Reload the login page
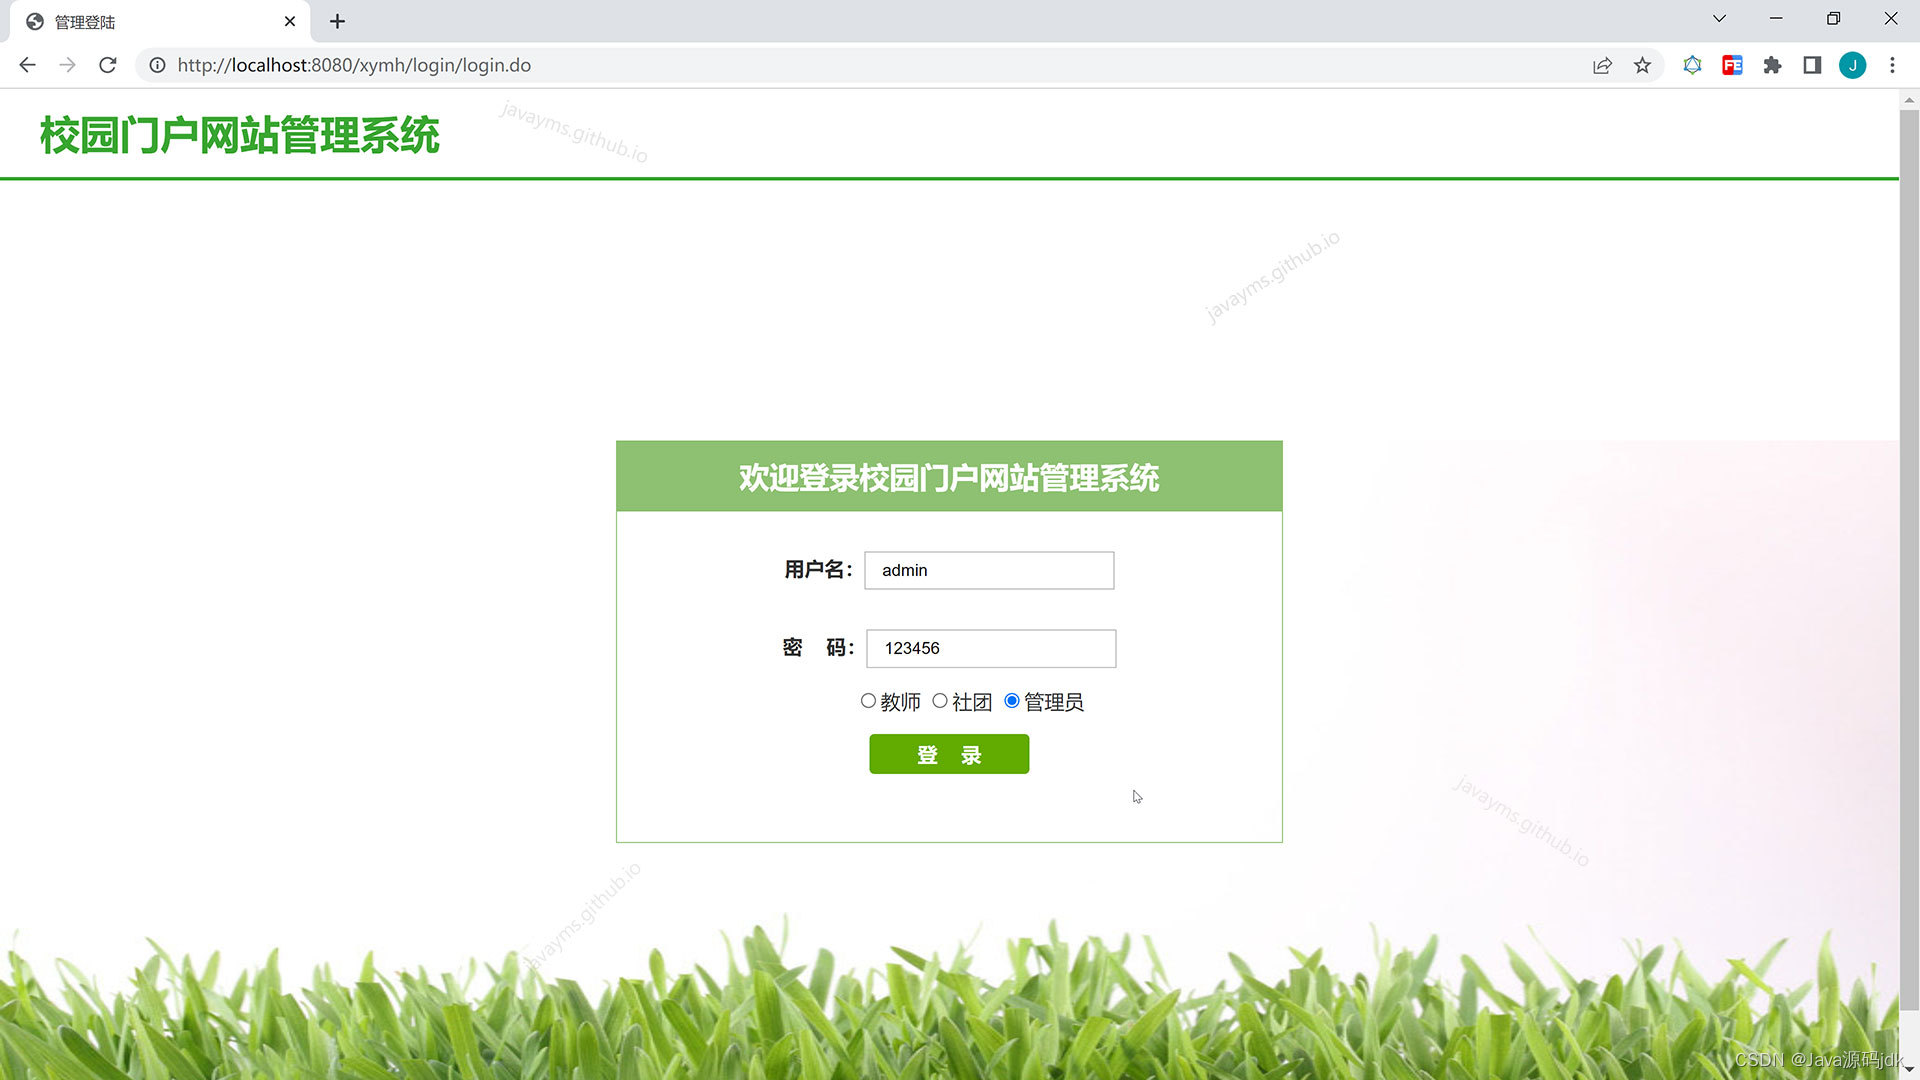The width and height of the screenshot is (1920, 1080). 108,65
